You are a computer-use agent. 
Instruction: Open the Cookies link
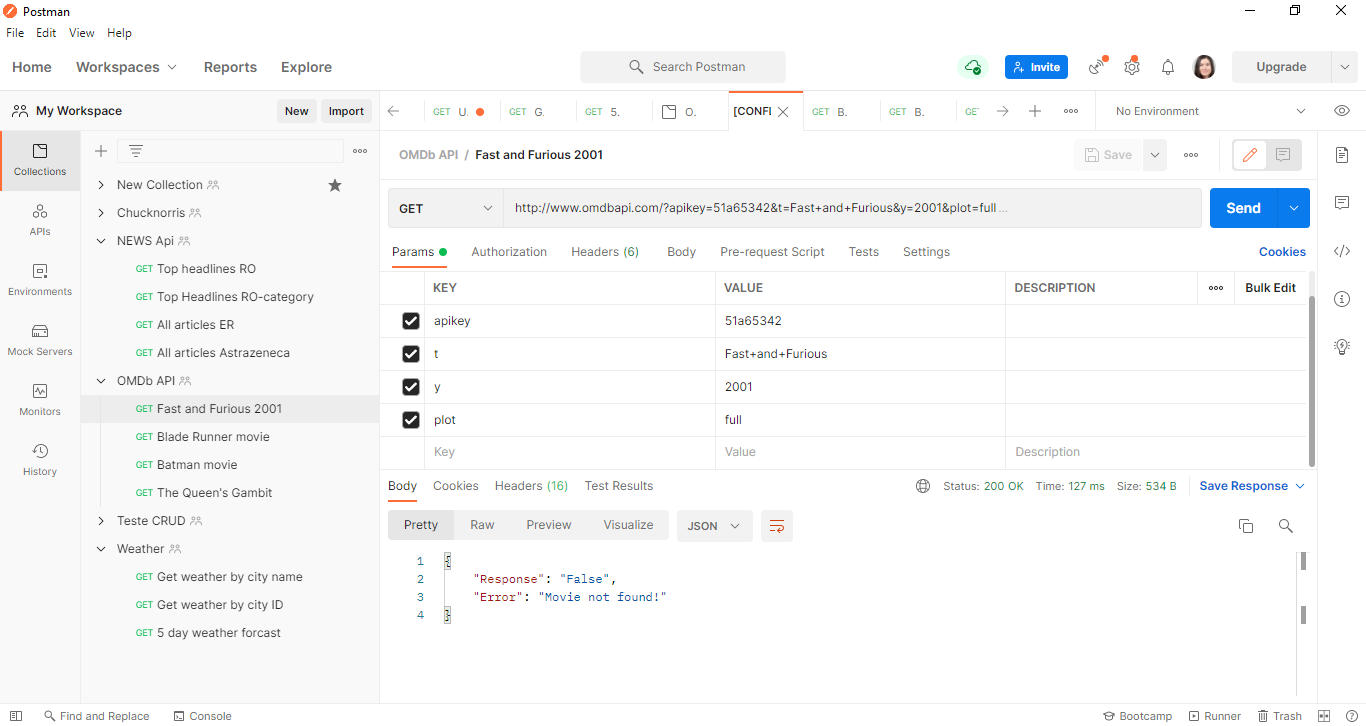(x=1282, y=252)
